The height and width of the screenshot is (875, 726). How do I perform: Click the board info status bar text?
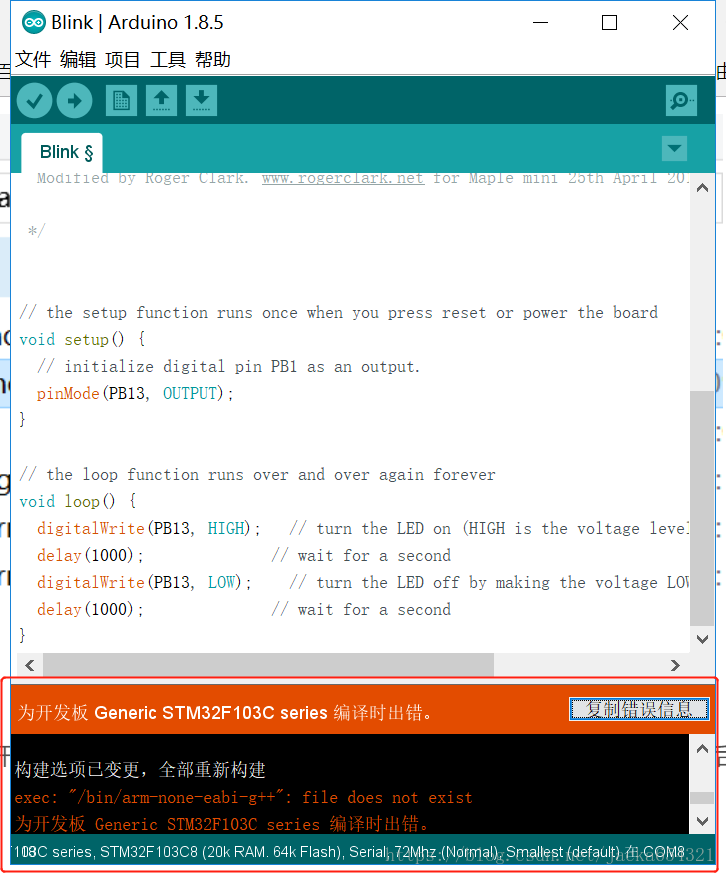point(349,852)
